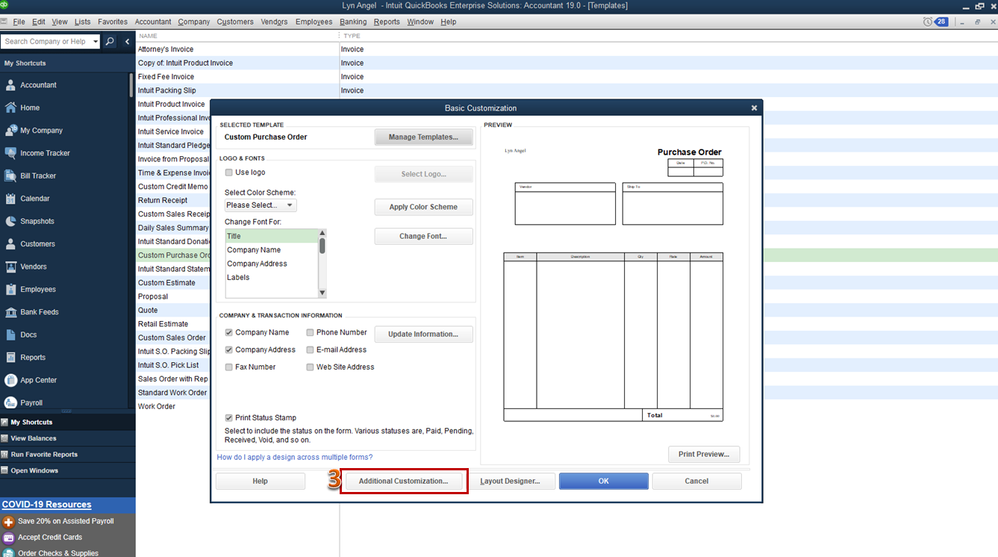Open the App Center shortcut icon
The width and height of the screenshot is (998, 557).
[x=11, y=380]
